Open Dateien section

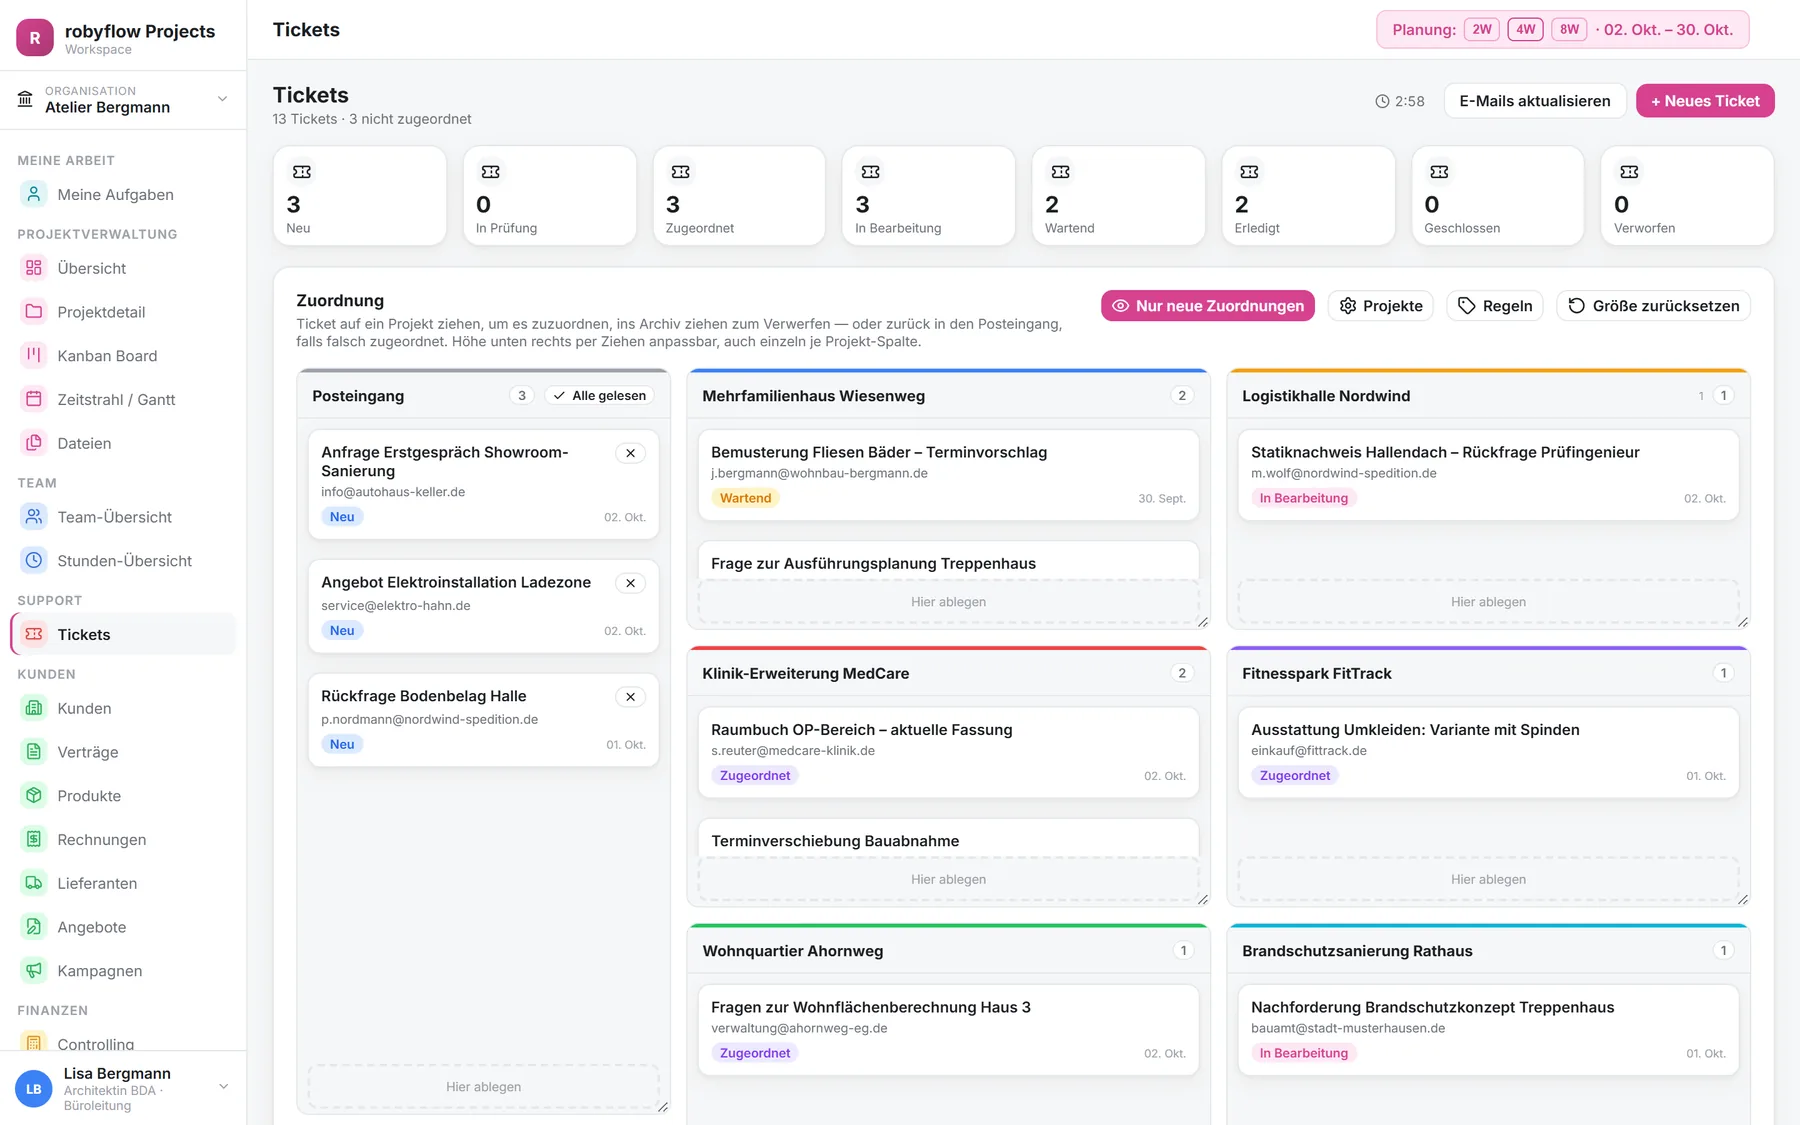click(x=123, y=443)
